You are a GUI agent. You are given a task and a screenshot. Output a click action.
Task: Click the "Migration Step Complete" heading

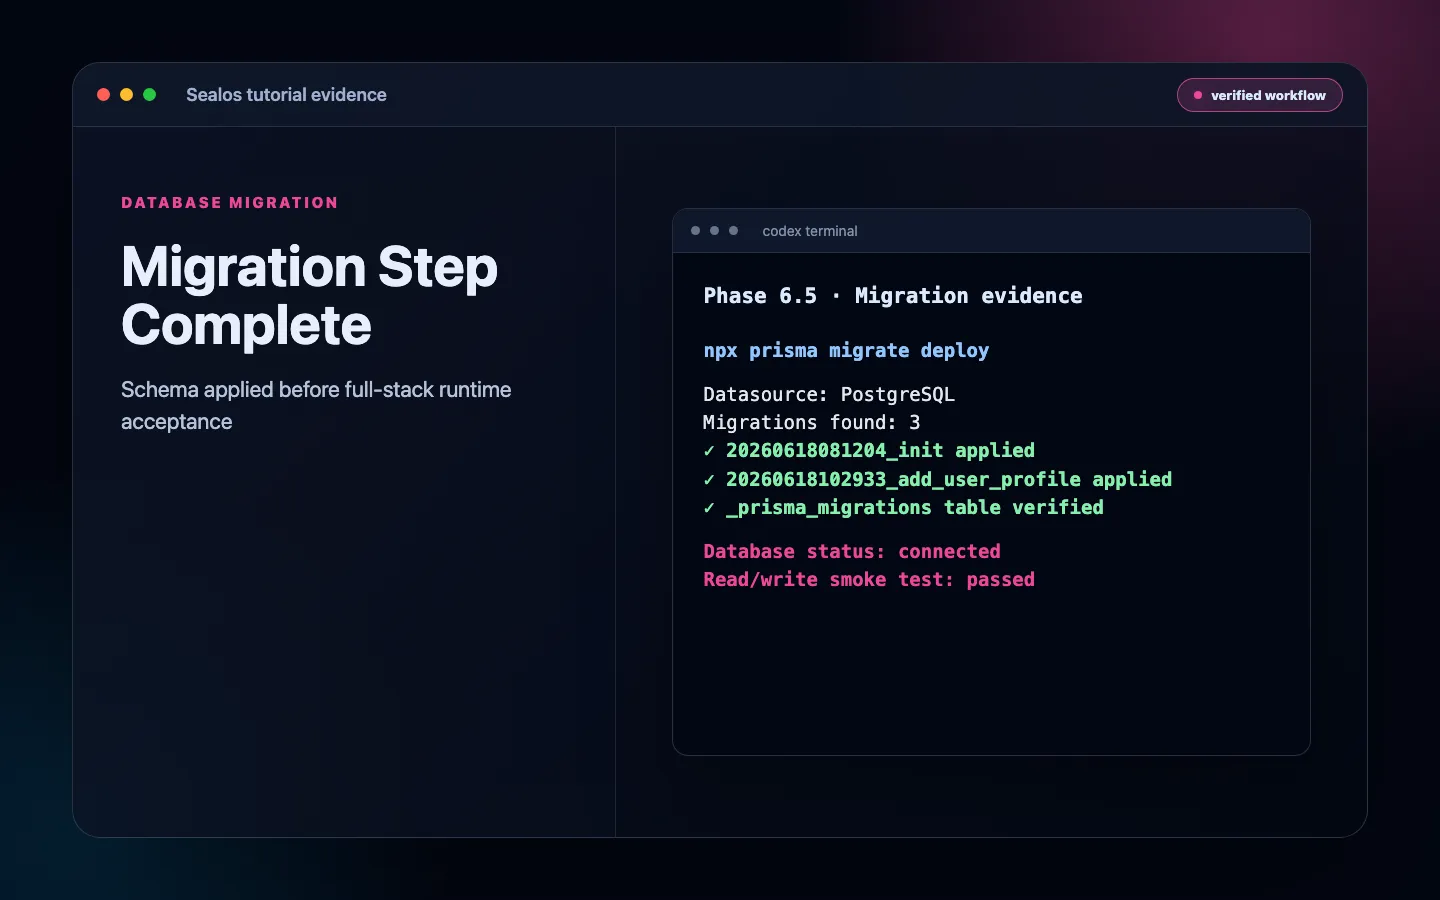tap(309, 296)
